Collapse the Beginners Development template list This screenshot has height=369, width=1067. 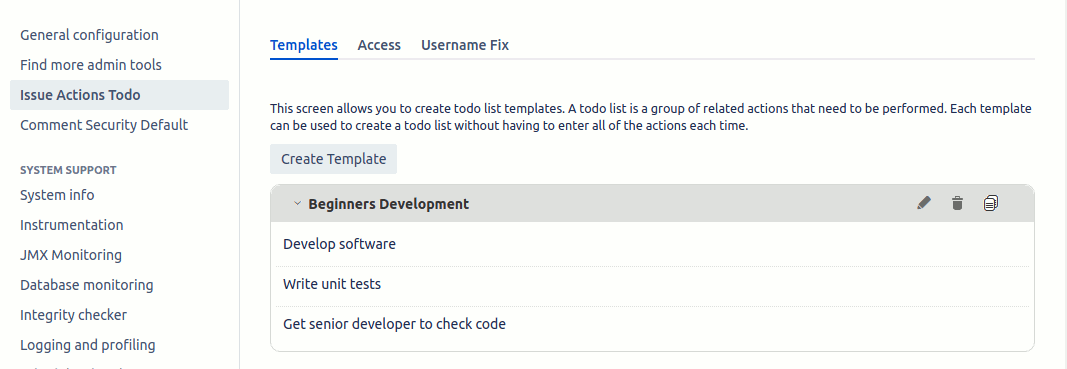(x=297, y=204)
